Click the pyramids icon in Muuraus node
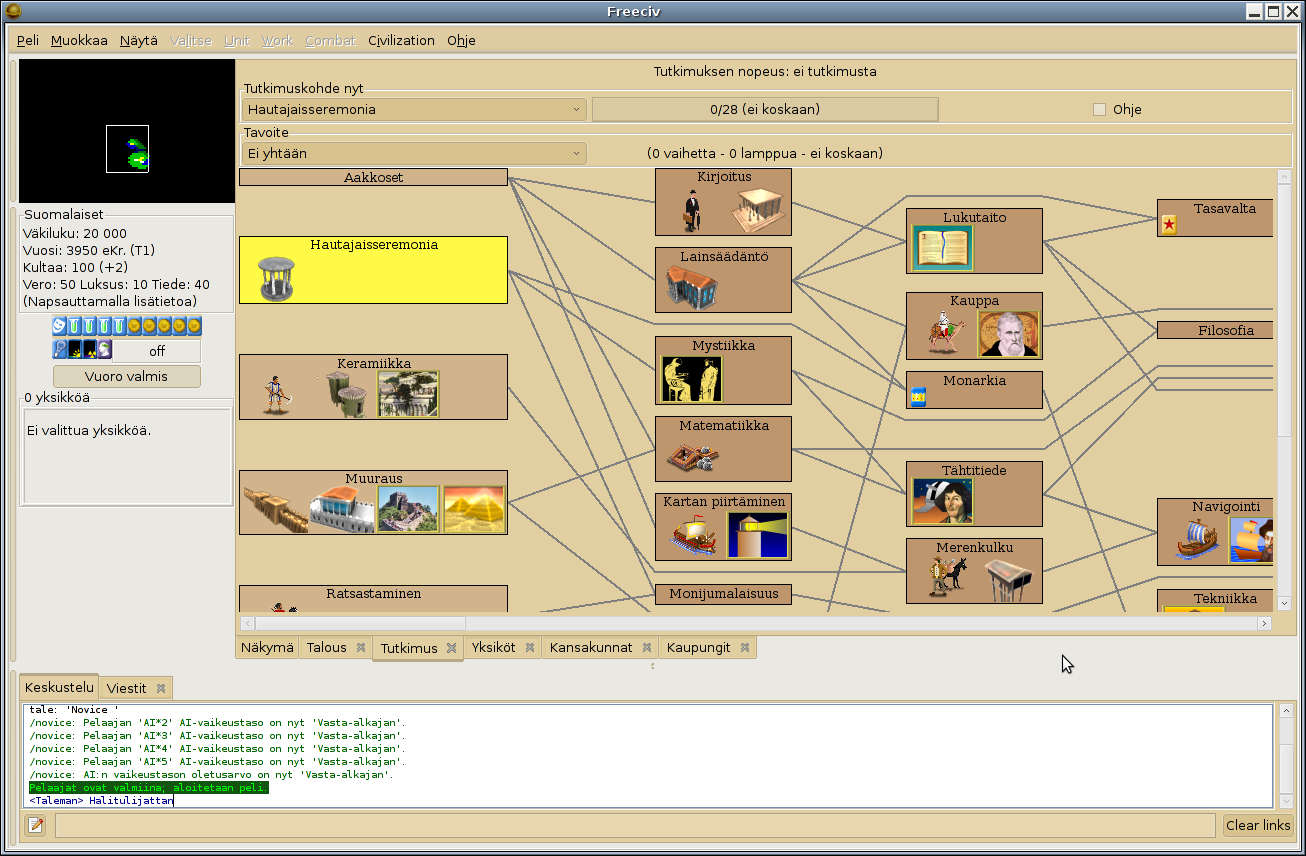The width and height of the screenshot is (1306, 856). pyautogui.click(x=474, y=509)
